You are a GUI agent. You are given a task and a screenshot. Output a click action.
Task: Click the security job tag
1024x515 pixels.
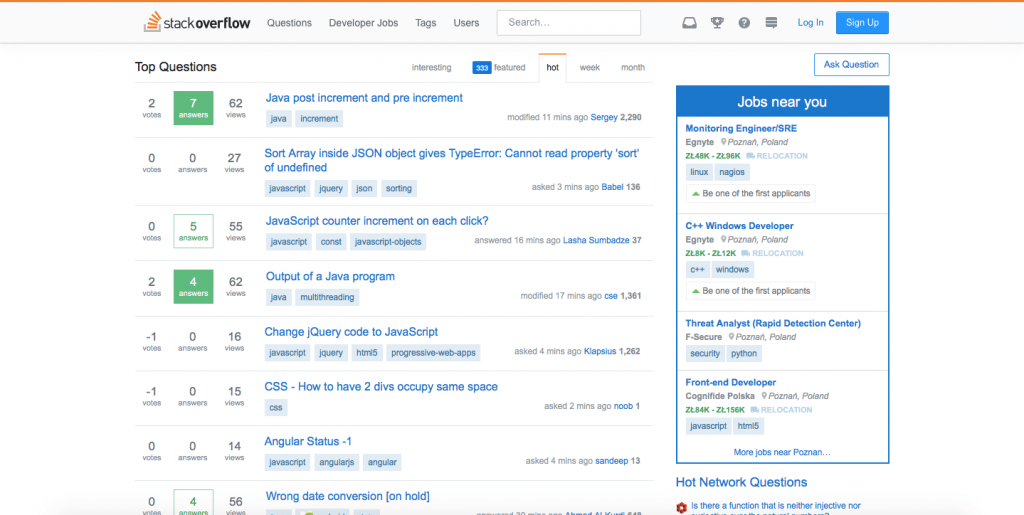click(x=705, y=354)
